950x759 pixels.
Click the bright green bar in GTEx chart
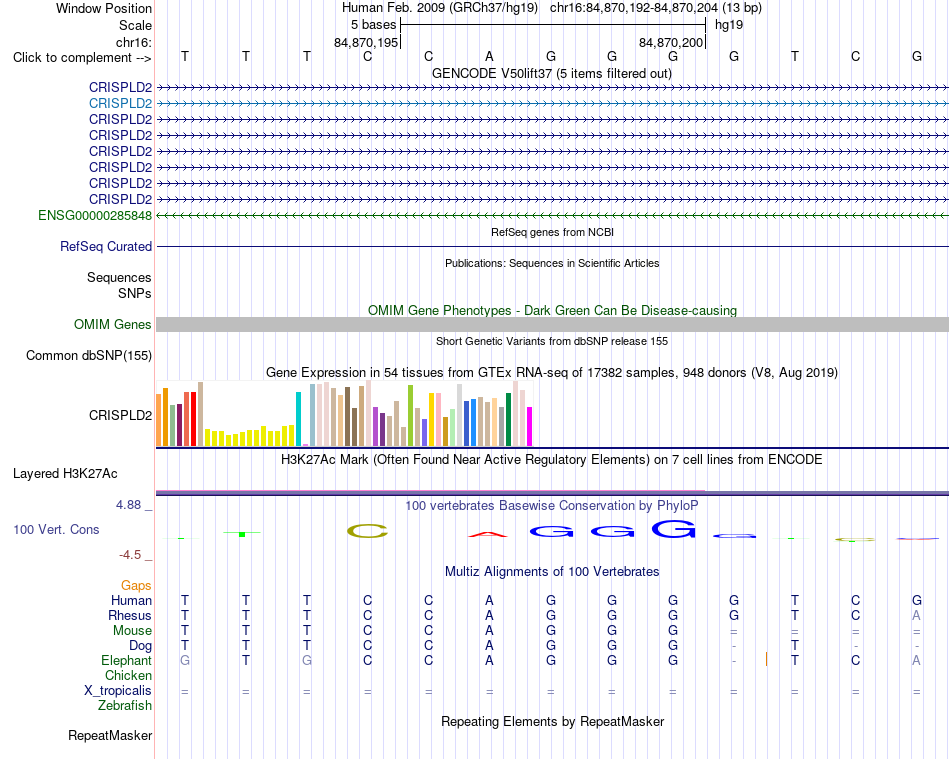click(x=410, y=416)
